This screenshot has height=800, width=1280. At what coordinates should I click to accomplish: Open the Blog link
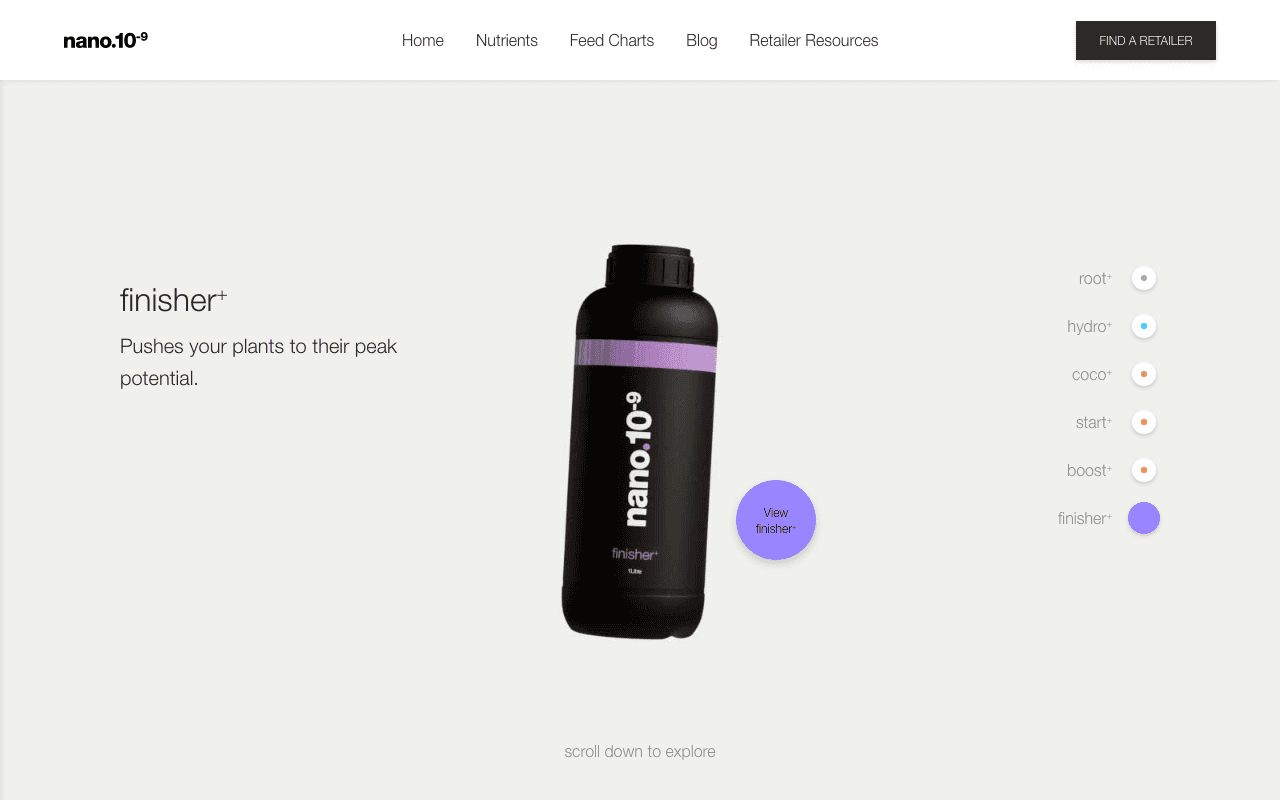click(702, 40)
